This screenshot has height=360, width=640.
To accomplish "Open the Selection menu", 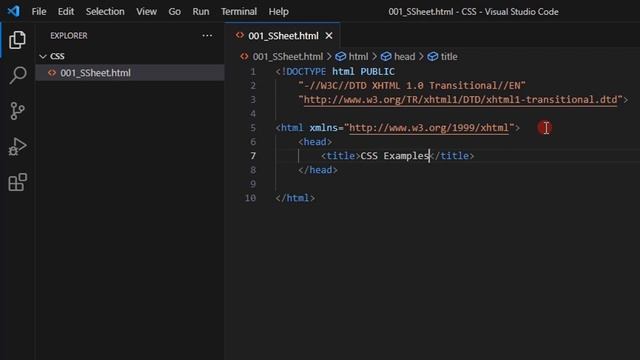I will (x=105, y=11).
